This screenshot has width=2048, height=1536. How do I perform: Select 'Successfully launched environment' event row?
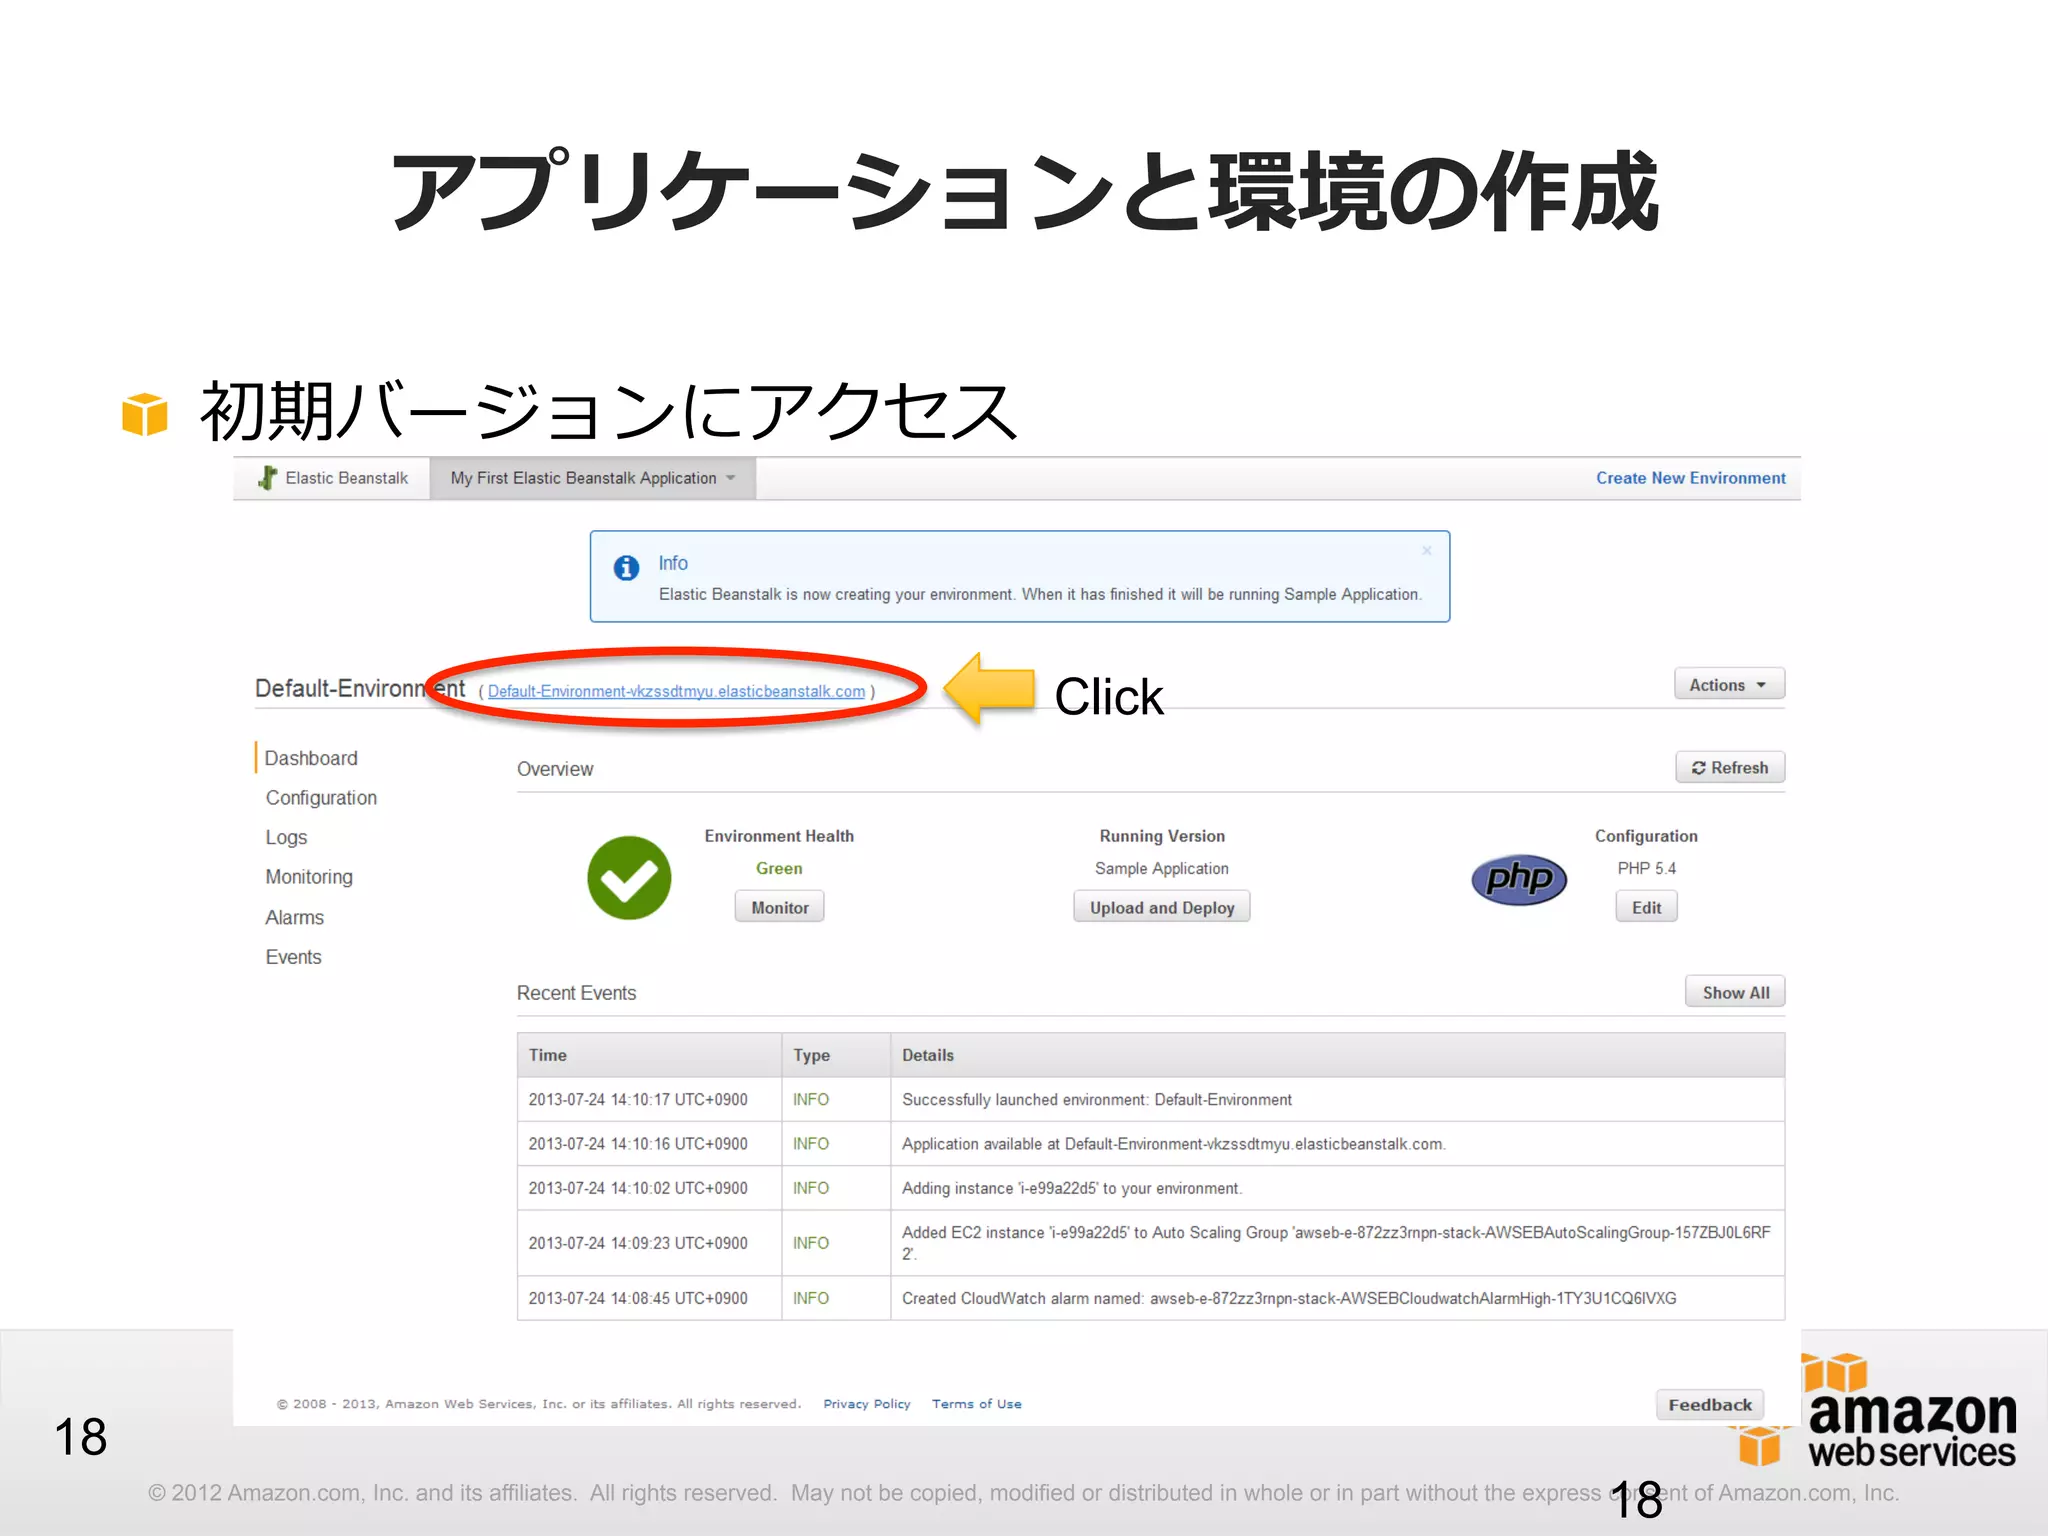1150,1099
